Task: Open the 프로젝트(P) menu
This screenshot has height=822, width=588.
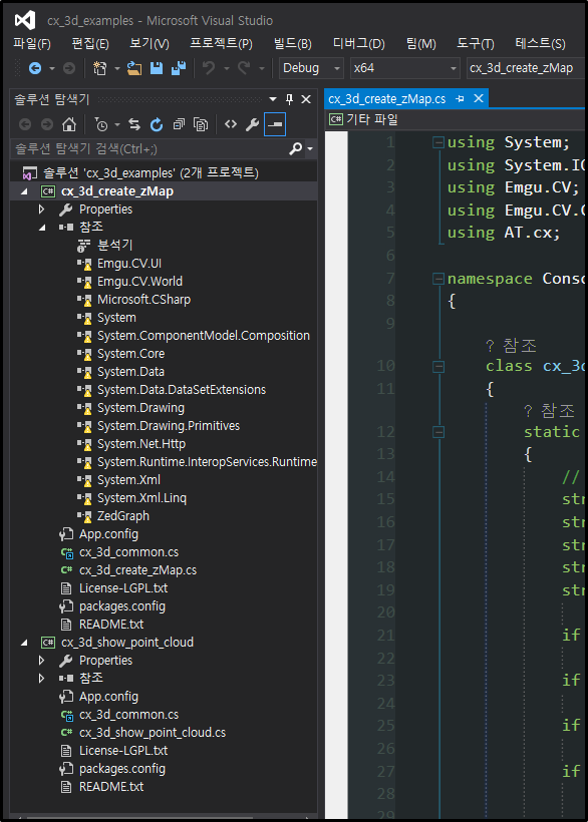Action: pos(221,44)
